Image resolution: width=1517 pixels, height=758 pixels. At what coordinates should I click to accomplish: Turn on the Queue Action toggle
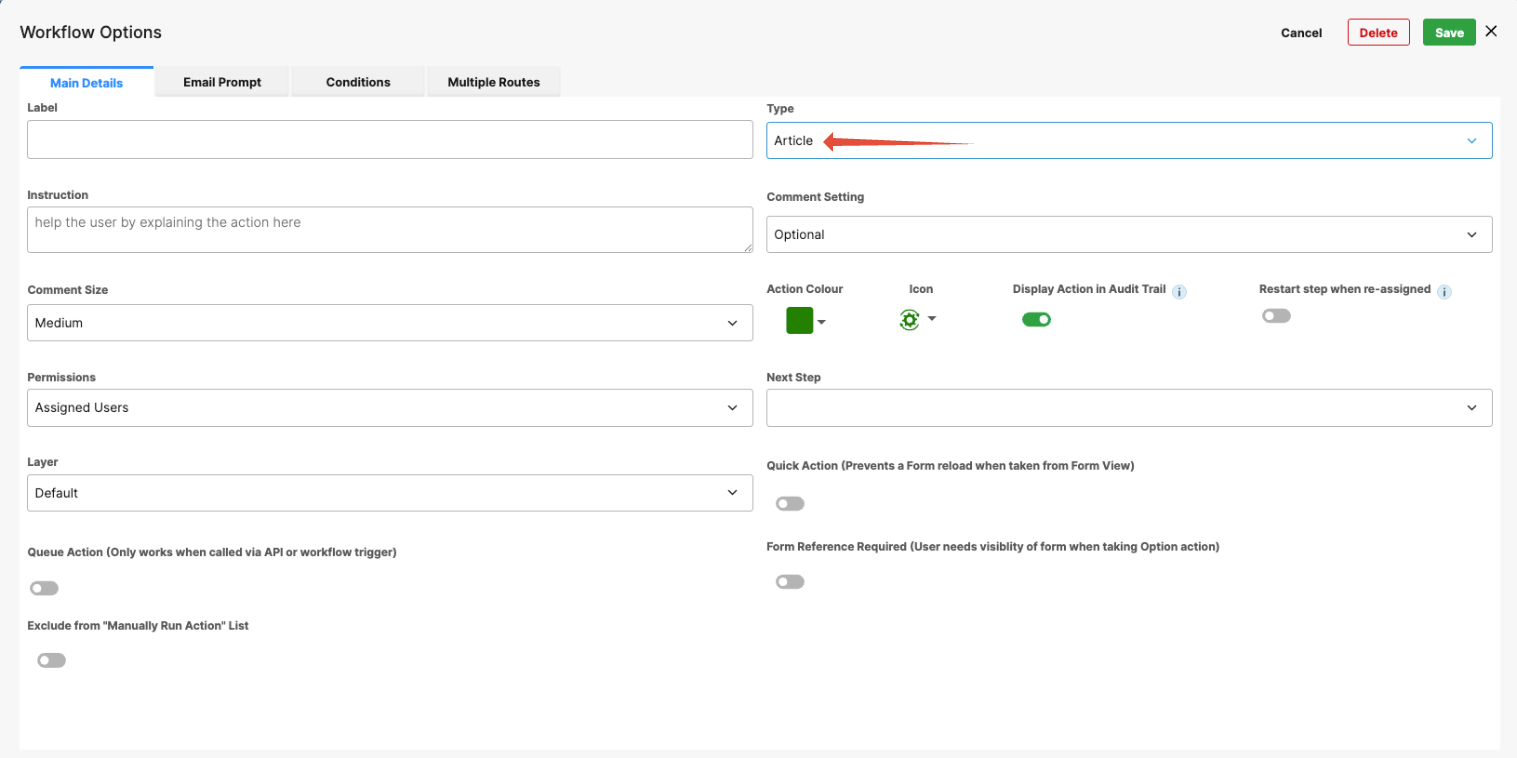pos(44,588)
